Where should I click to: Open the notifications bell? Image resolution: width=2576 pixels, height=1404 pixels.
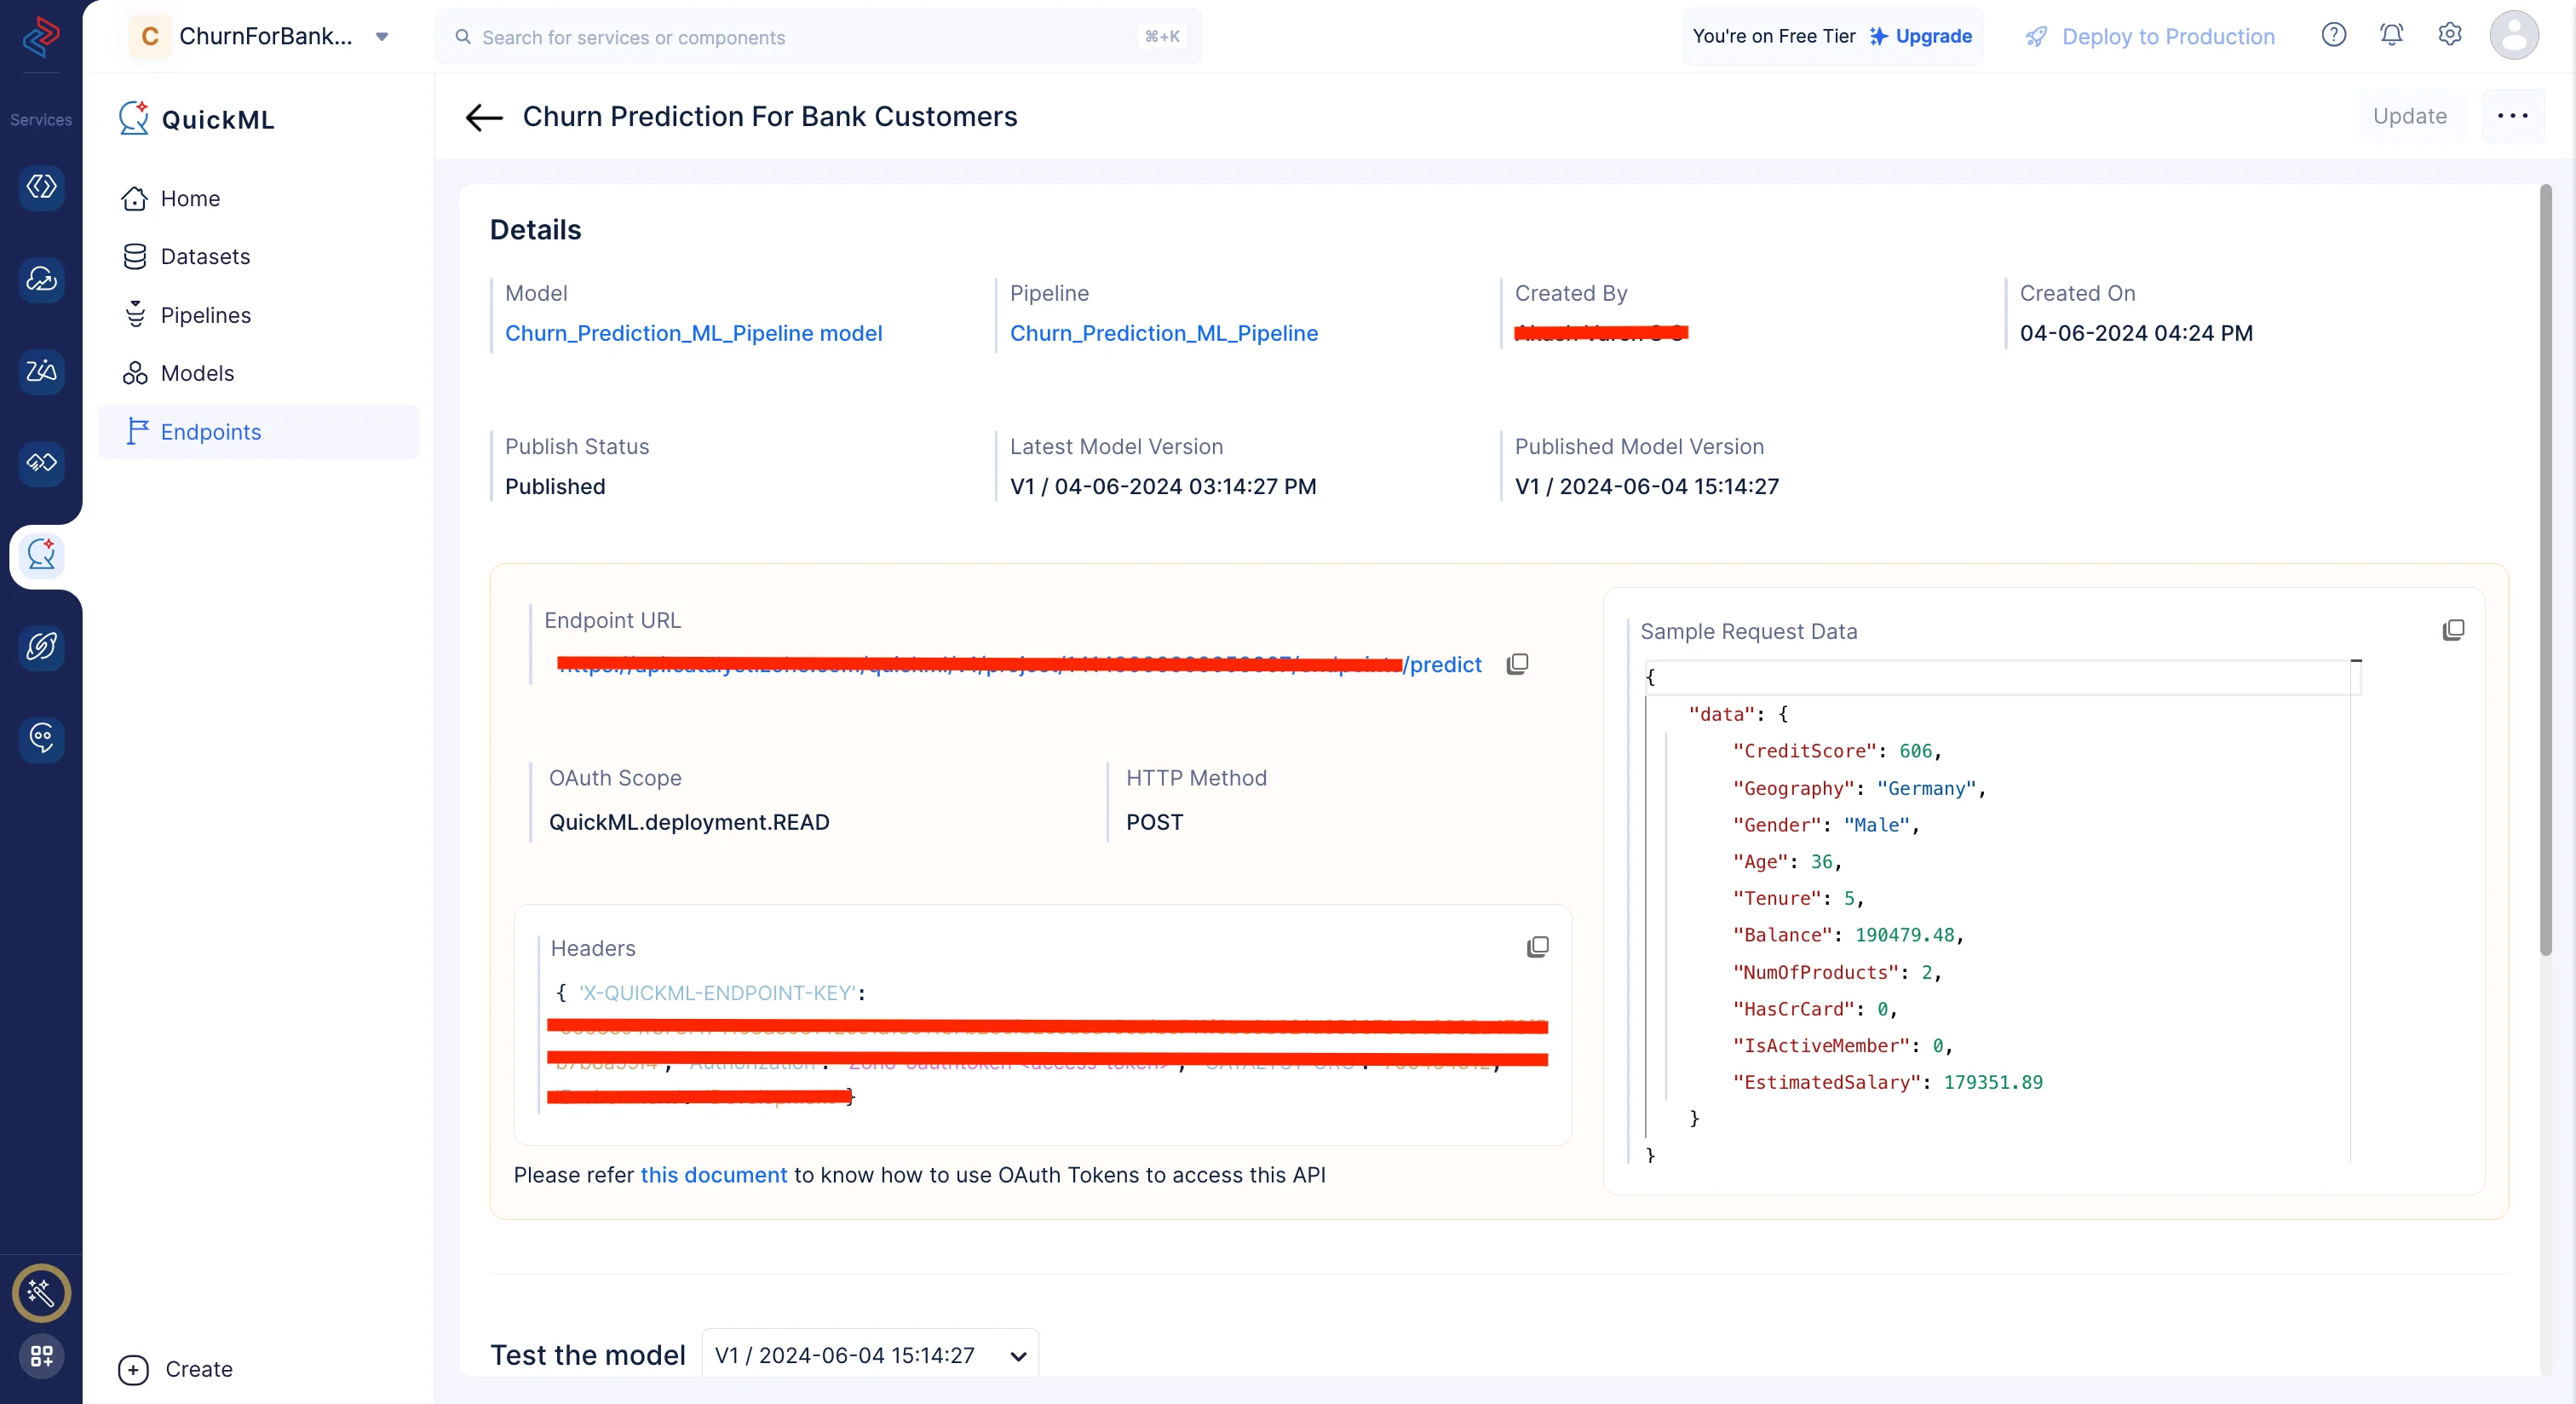2391,35
